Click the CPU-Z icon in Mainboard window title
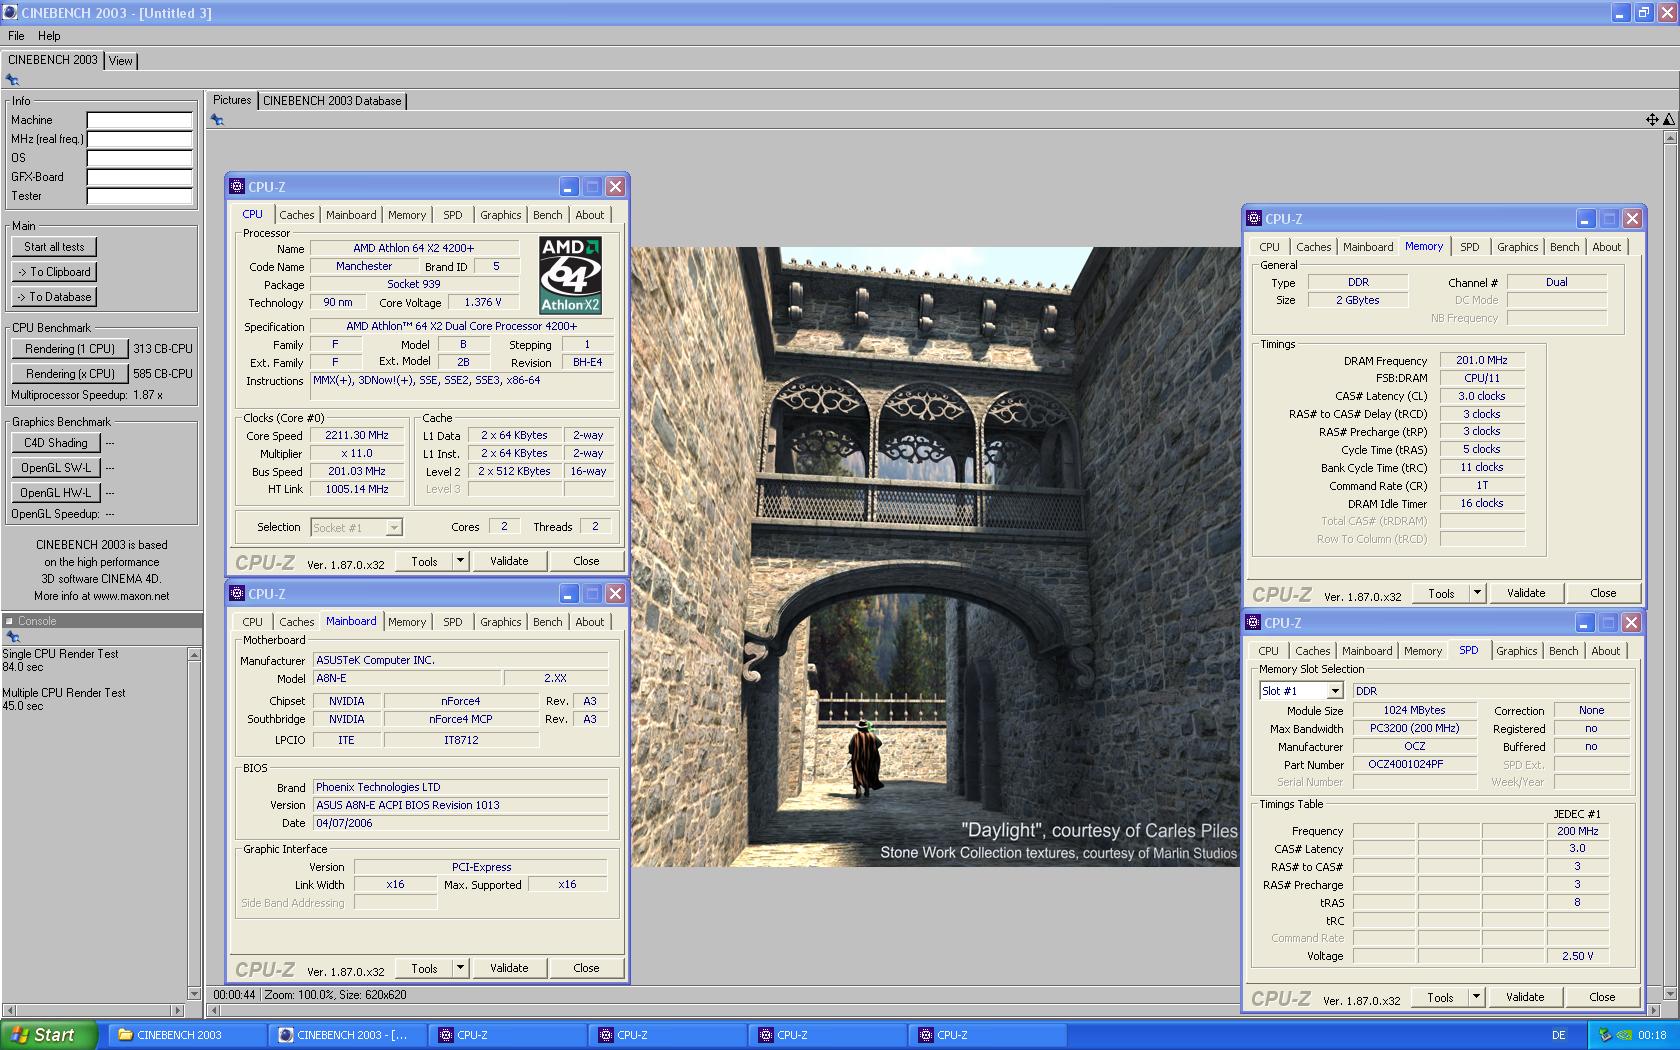 tap(237, 594)
